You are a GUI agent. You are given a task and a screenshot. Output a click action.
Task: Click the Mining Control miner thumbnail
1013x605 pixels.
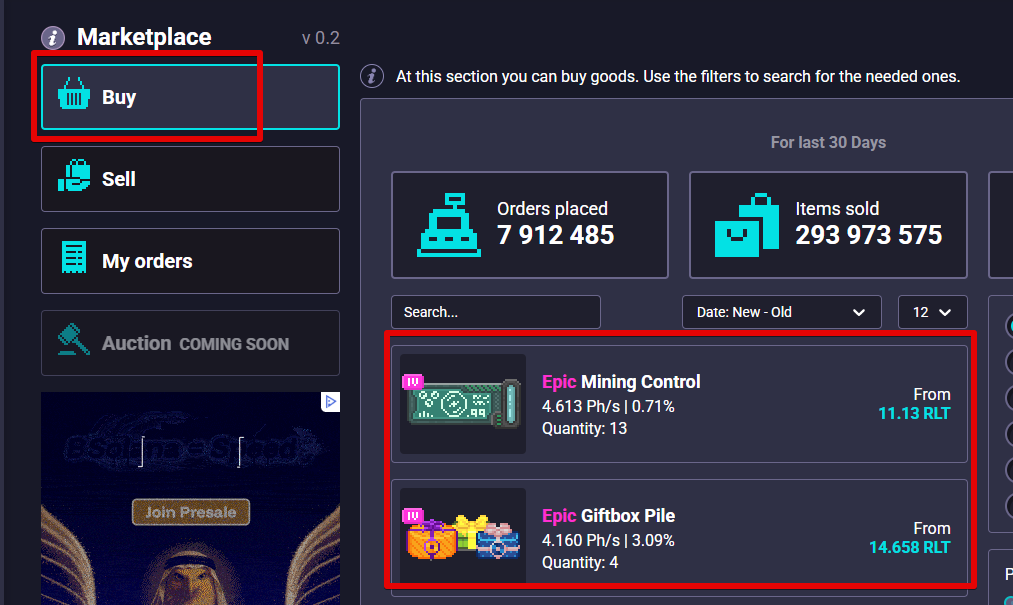(463, 404)
